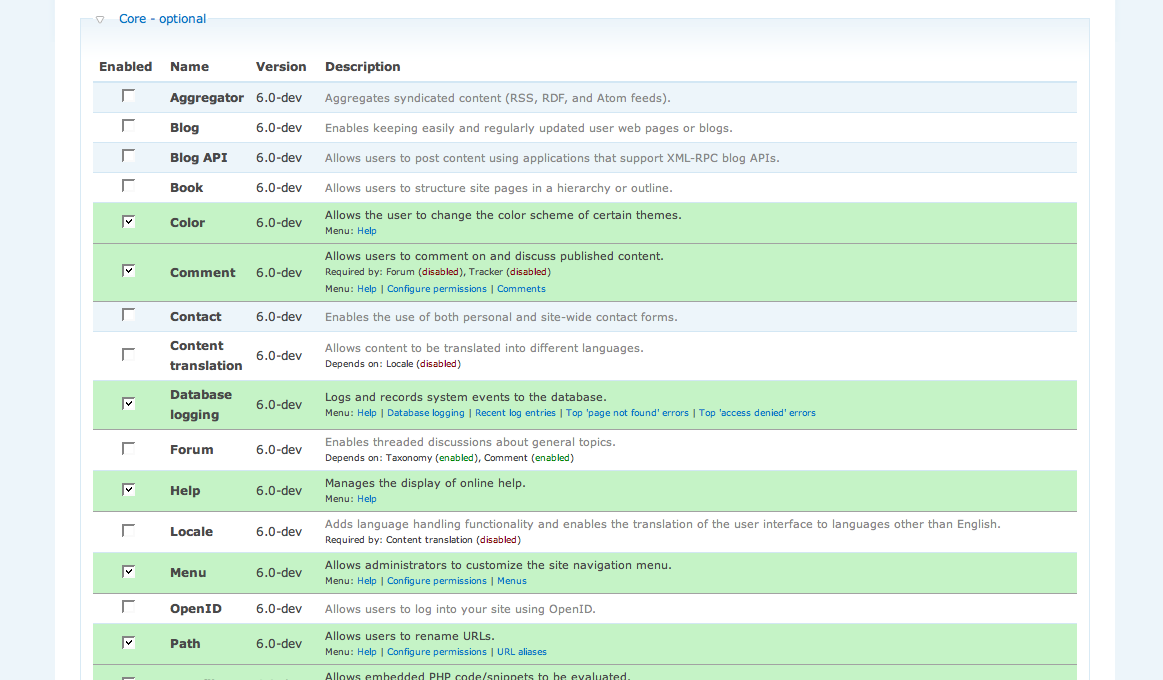Click 'Depends on: Taxonomy' dependency text

tap(449, 458)
